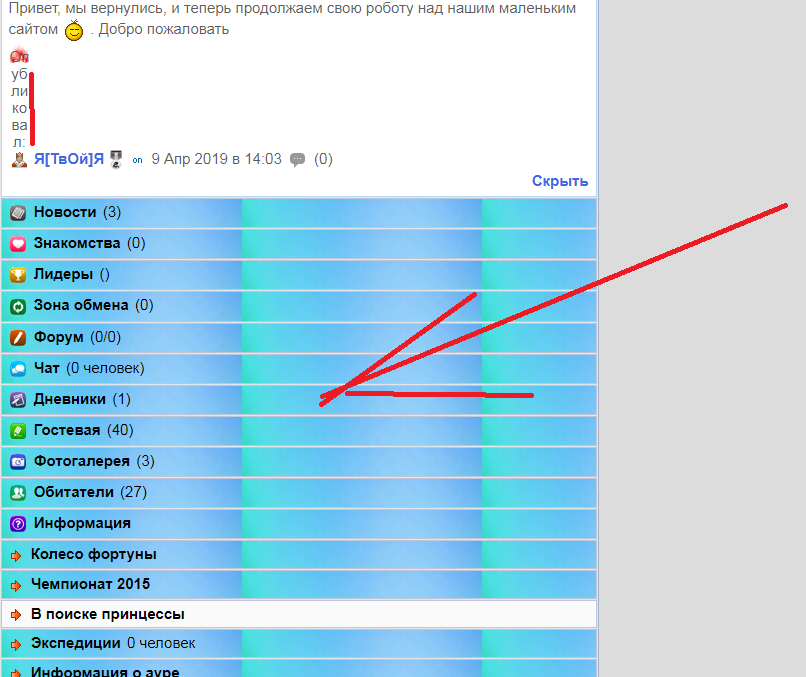
Task: Click the green Зона обмена icon
Action: click(x=18, y=306)
